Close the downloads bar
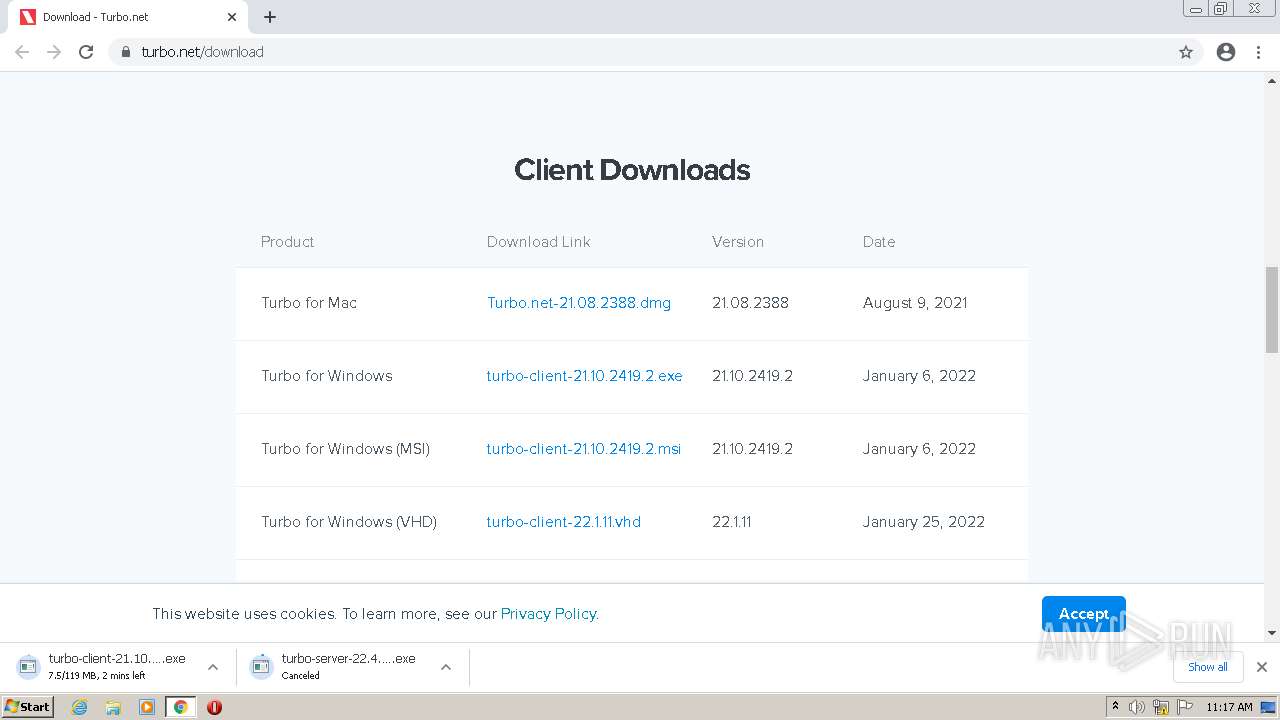Image resolution: width=1280 pixels, height=720 pixels. 1262,667
